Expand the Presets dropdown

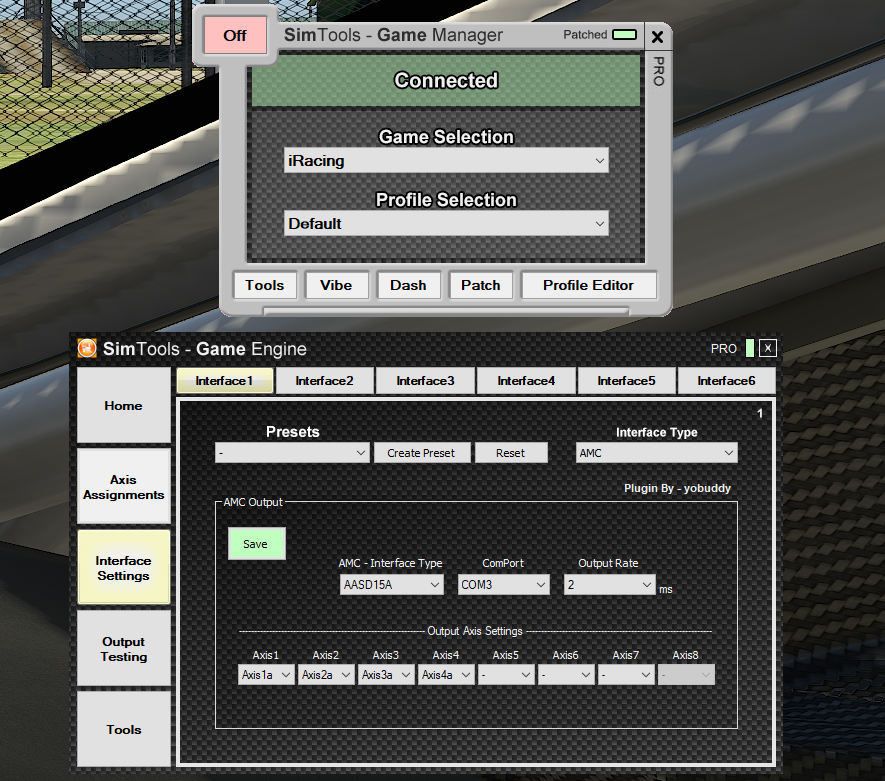[x=292, y=453]
